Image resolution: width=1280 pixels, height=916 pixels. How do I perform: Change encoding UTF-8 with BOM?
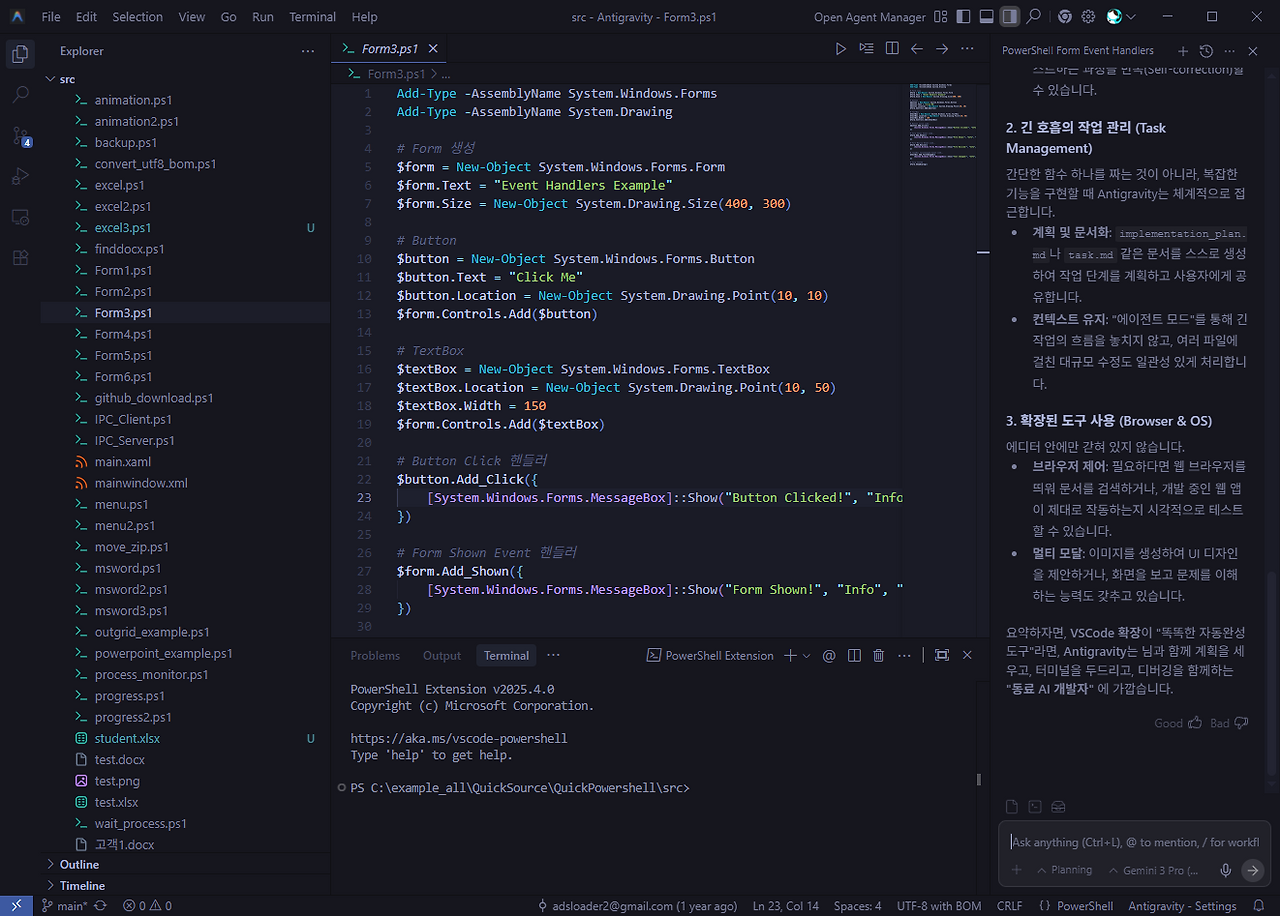(x=939, y=906)
